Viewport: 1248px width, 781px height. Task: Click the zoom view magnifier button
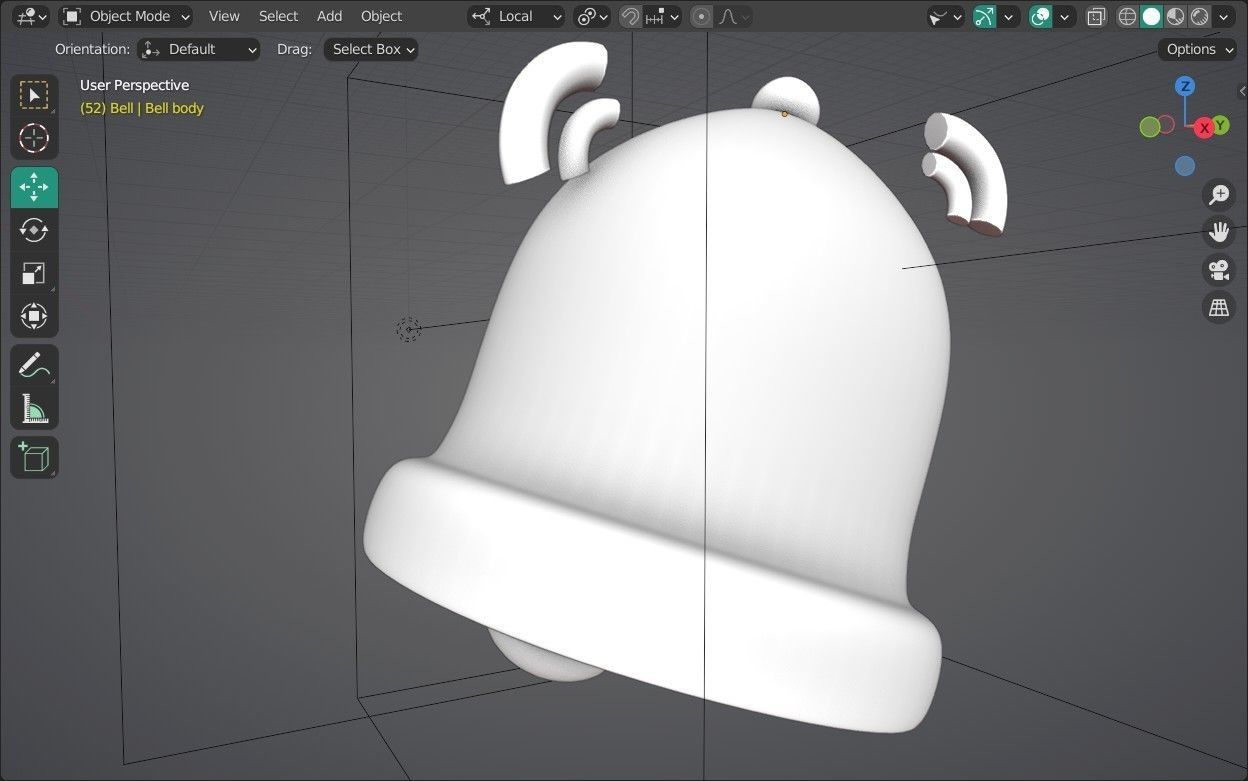[1219, 194]
